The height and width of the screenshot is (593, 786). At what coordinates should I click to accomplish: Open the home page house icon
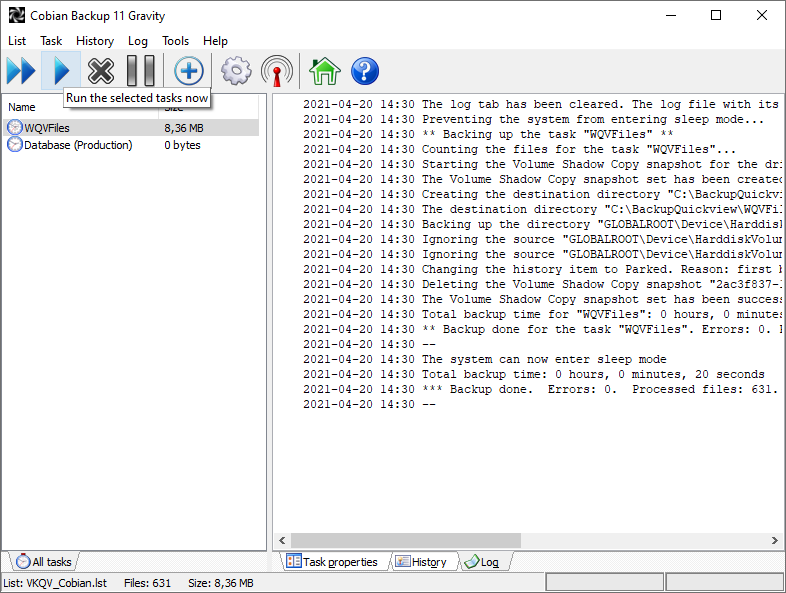pyautogui.click(x=324, y=71)
